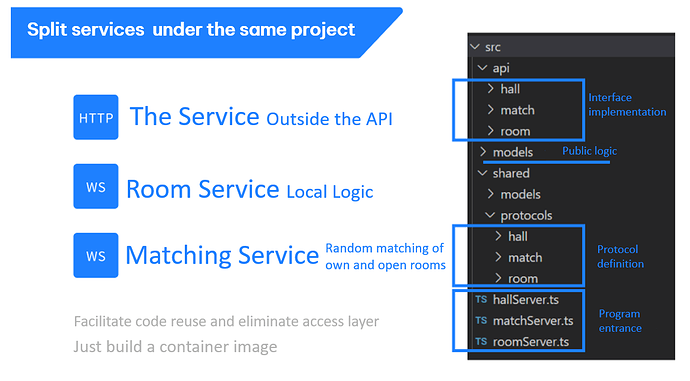The image size is (690, 381).
Task: Click the WS badge beside Room Service
Action: tap(96, 187)
